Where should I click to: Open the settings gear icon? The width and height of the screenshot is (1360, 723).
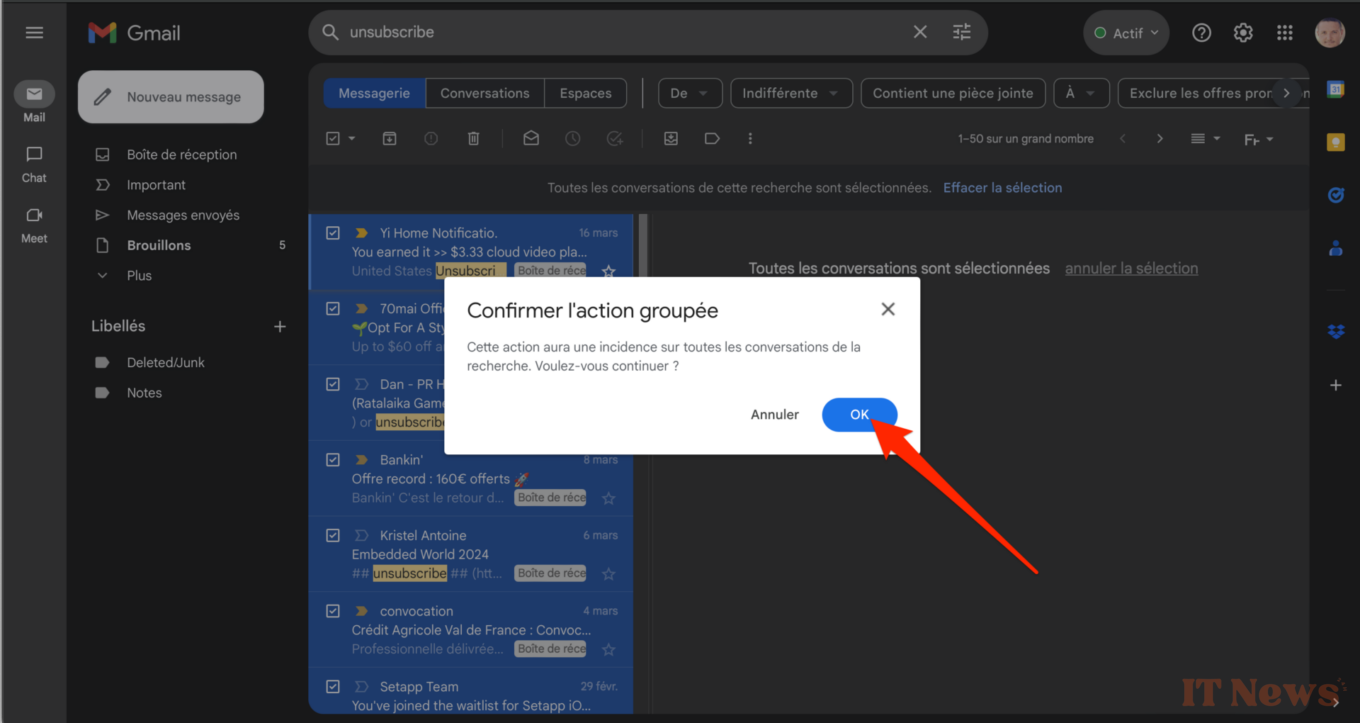tap(1243, 33)
